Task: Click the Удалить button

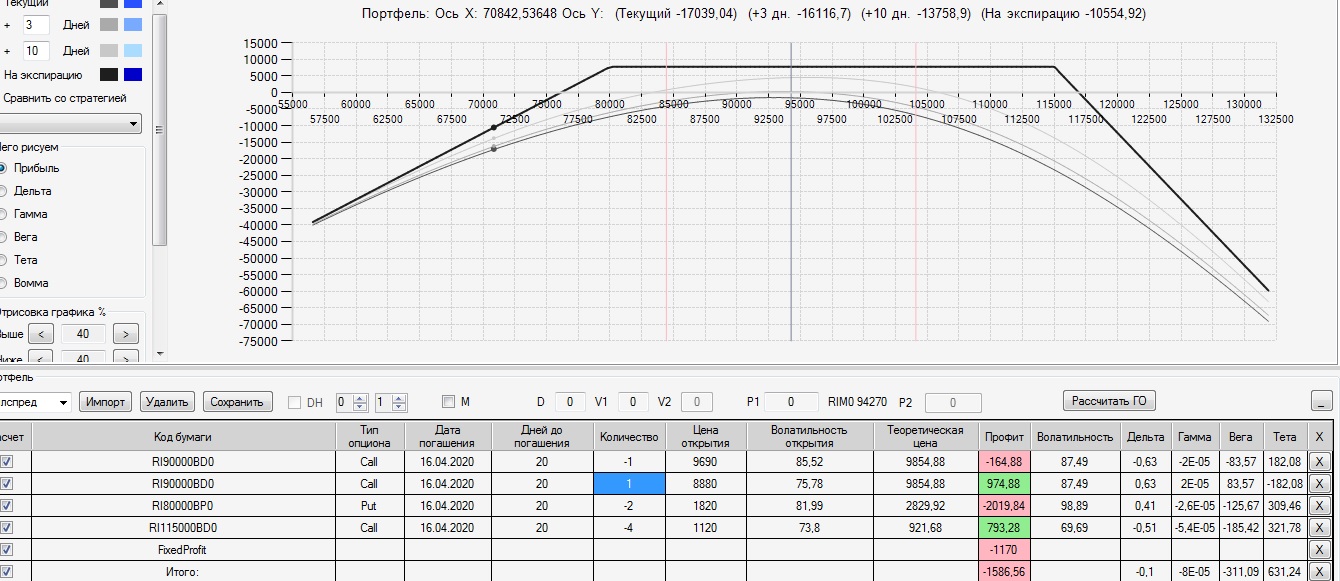Action: click(167, 402)
